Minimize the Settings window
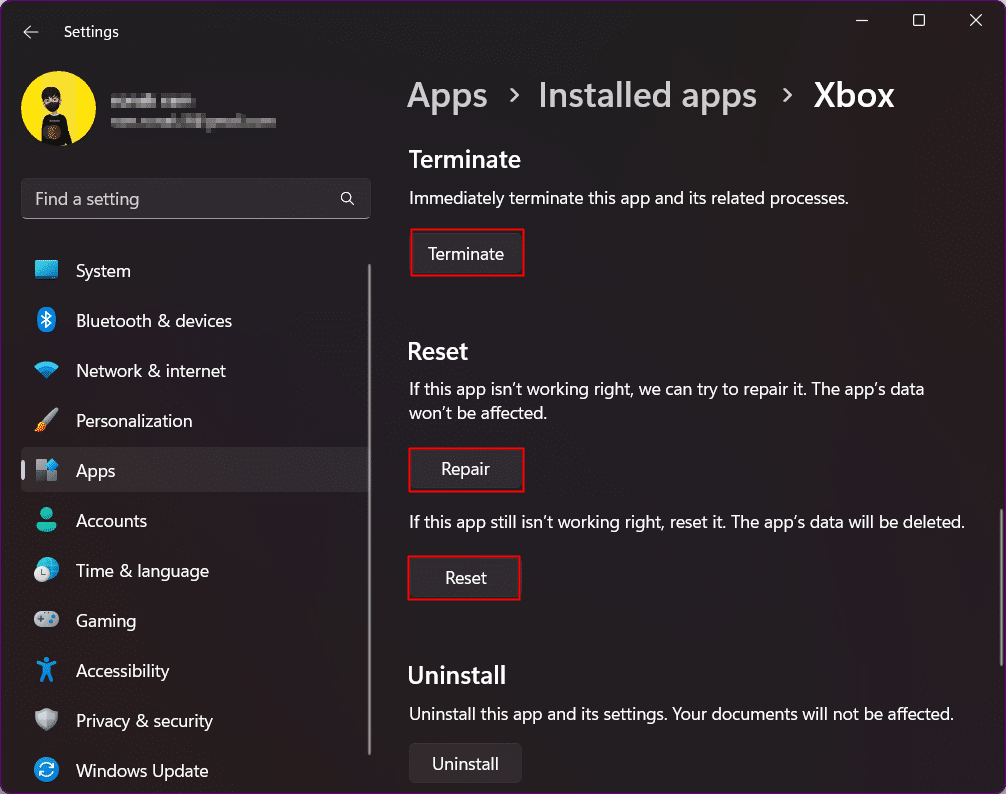This screenshot has height=794, width=1006. click(x=862, y=21)
